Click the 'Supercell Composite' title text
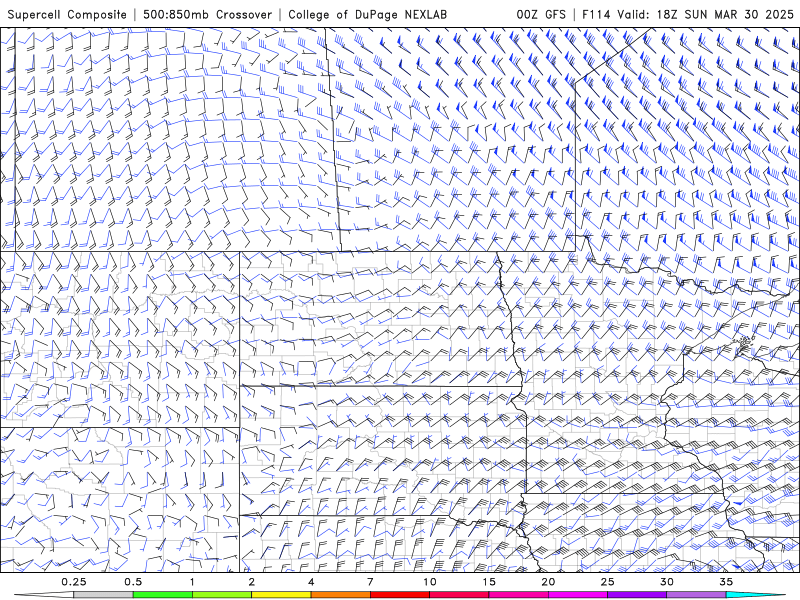Screen dimensions: 800x600 (x=67, y=15)
